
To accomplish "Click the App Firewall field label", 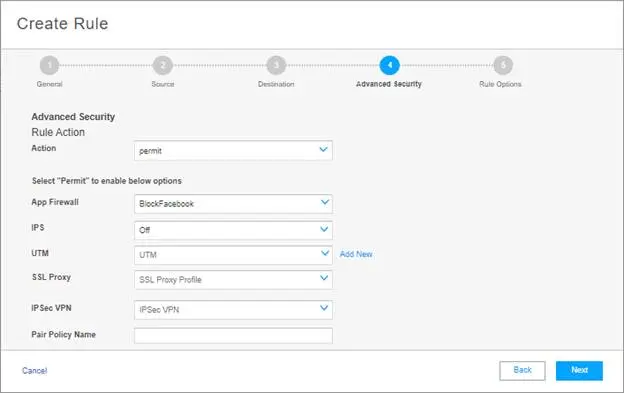I will [55, 202].
